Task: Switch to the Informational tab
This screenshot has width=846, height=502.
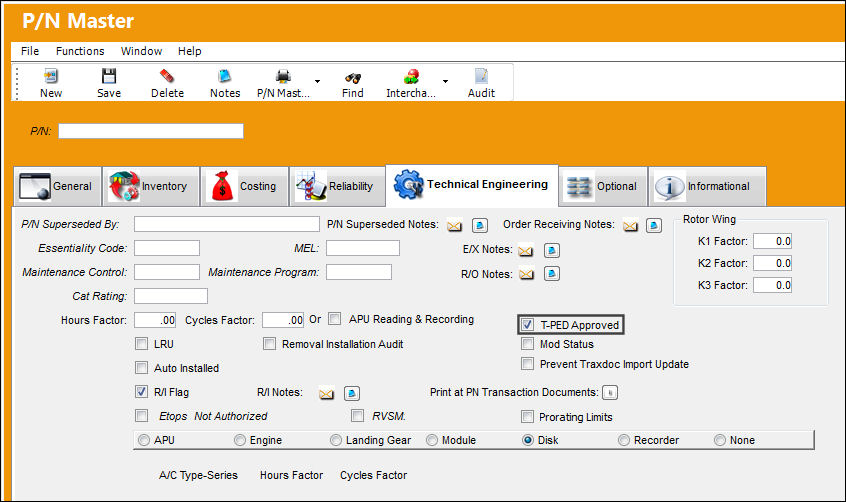Action: click(x=707, y=187)
